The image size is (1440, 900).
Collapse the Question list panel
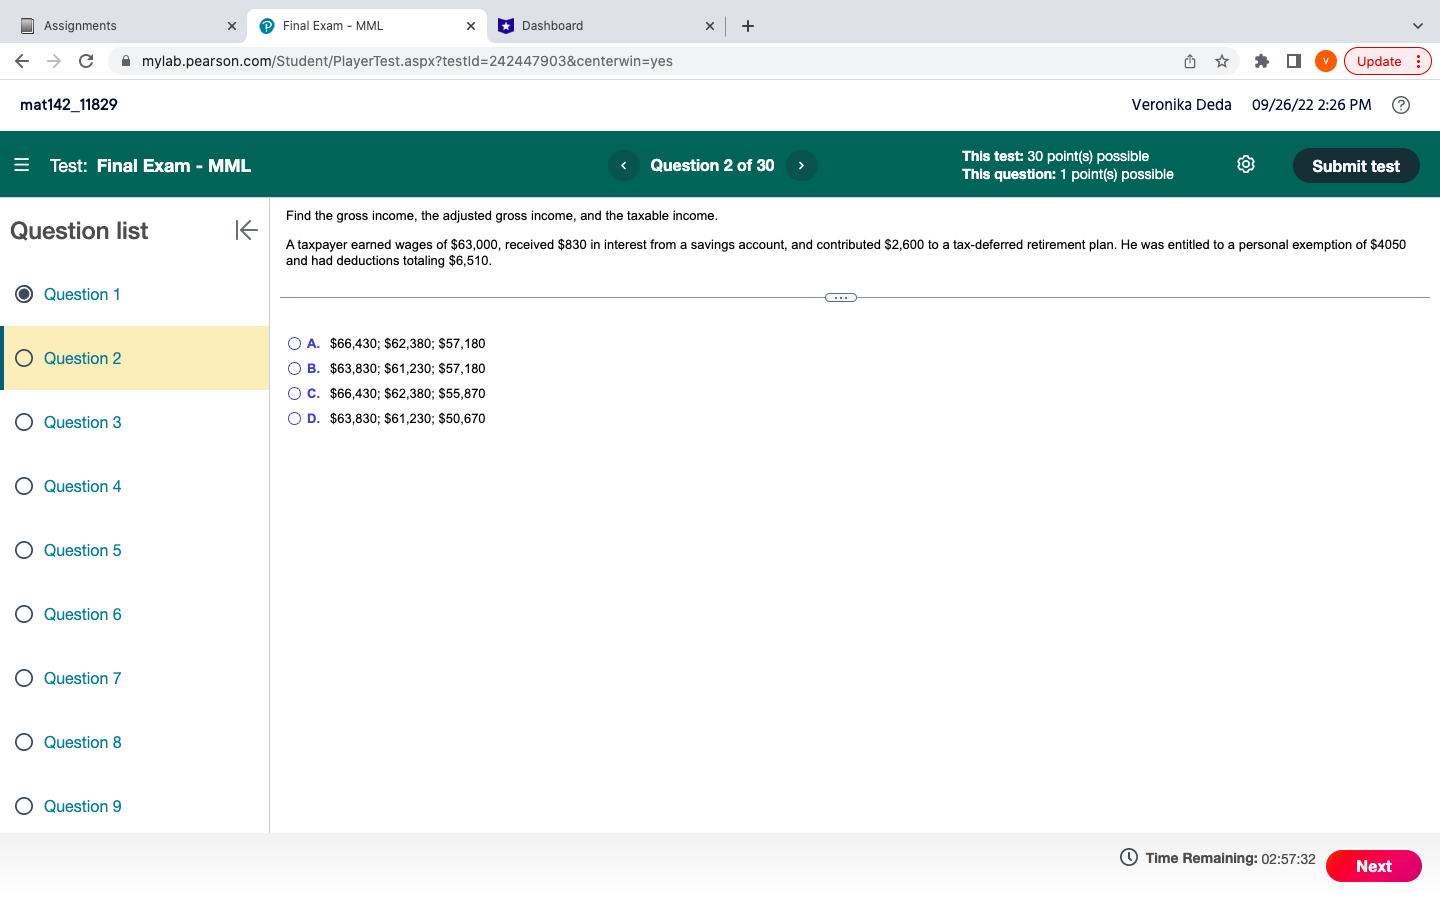click(x=245, y=230)
